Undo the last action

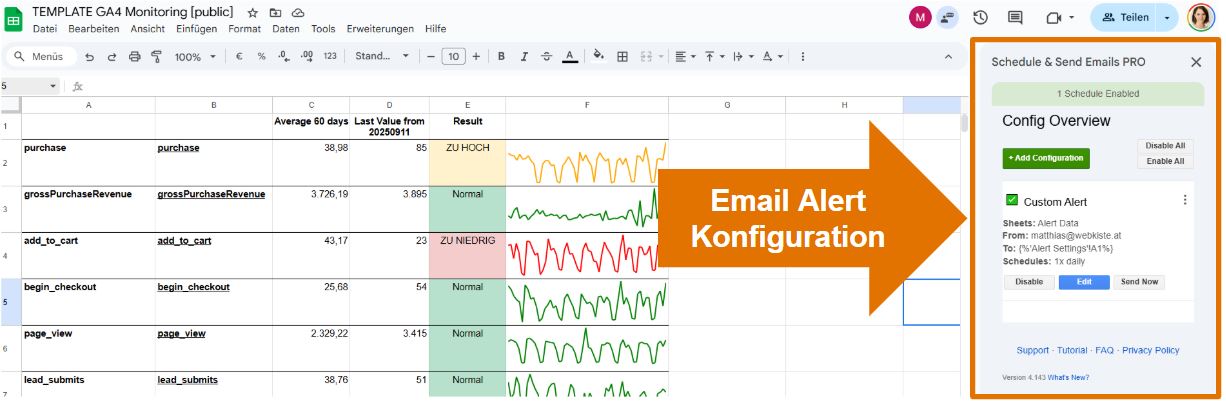click(x=90, y=57)
